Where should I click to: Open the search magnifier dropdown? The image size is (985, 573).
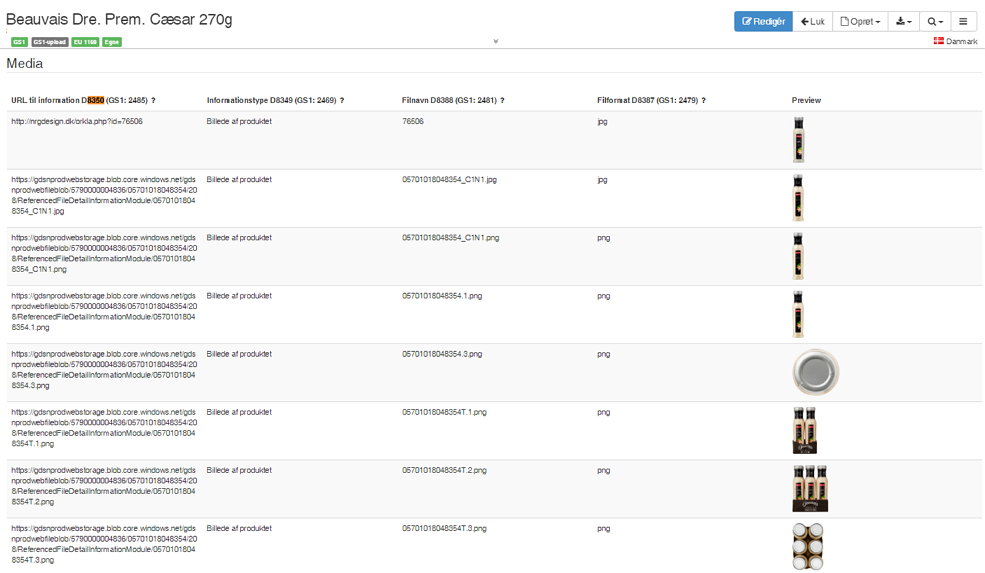pos(934,21)
